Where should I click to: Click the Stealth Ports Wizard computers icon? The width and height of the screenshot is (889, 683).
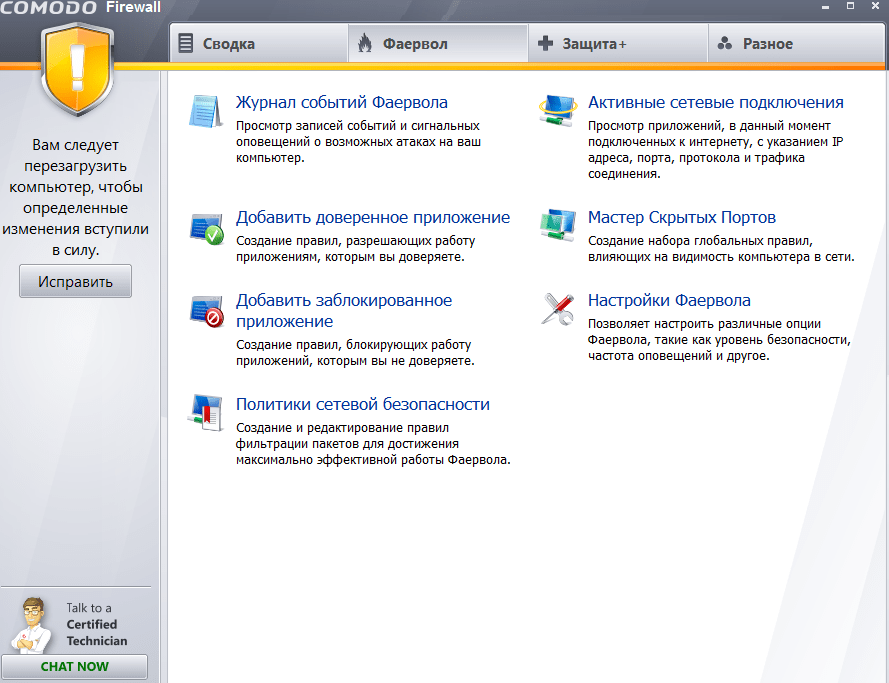coord(558,225)
